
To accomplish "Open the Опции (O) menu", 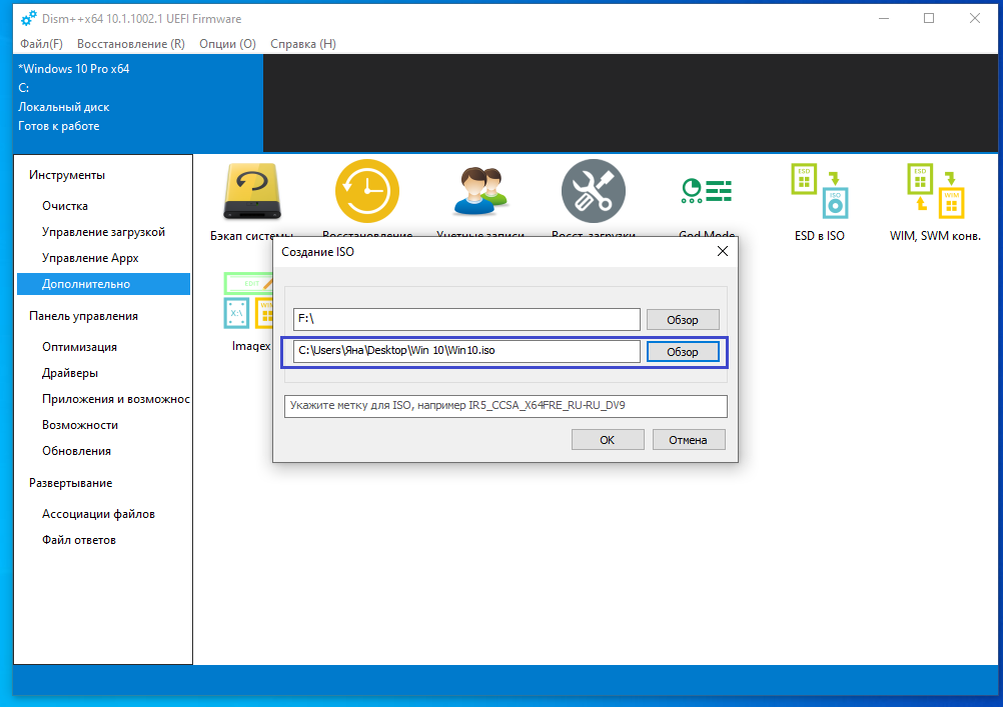I will point(227,44).
